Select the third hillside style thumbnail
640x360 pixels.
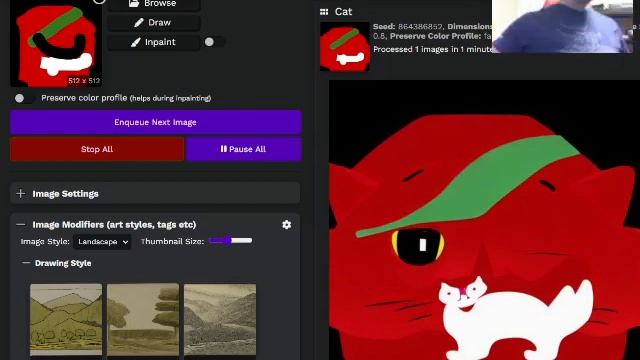click(220, 319)
